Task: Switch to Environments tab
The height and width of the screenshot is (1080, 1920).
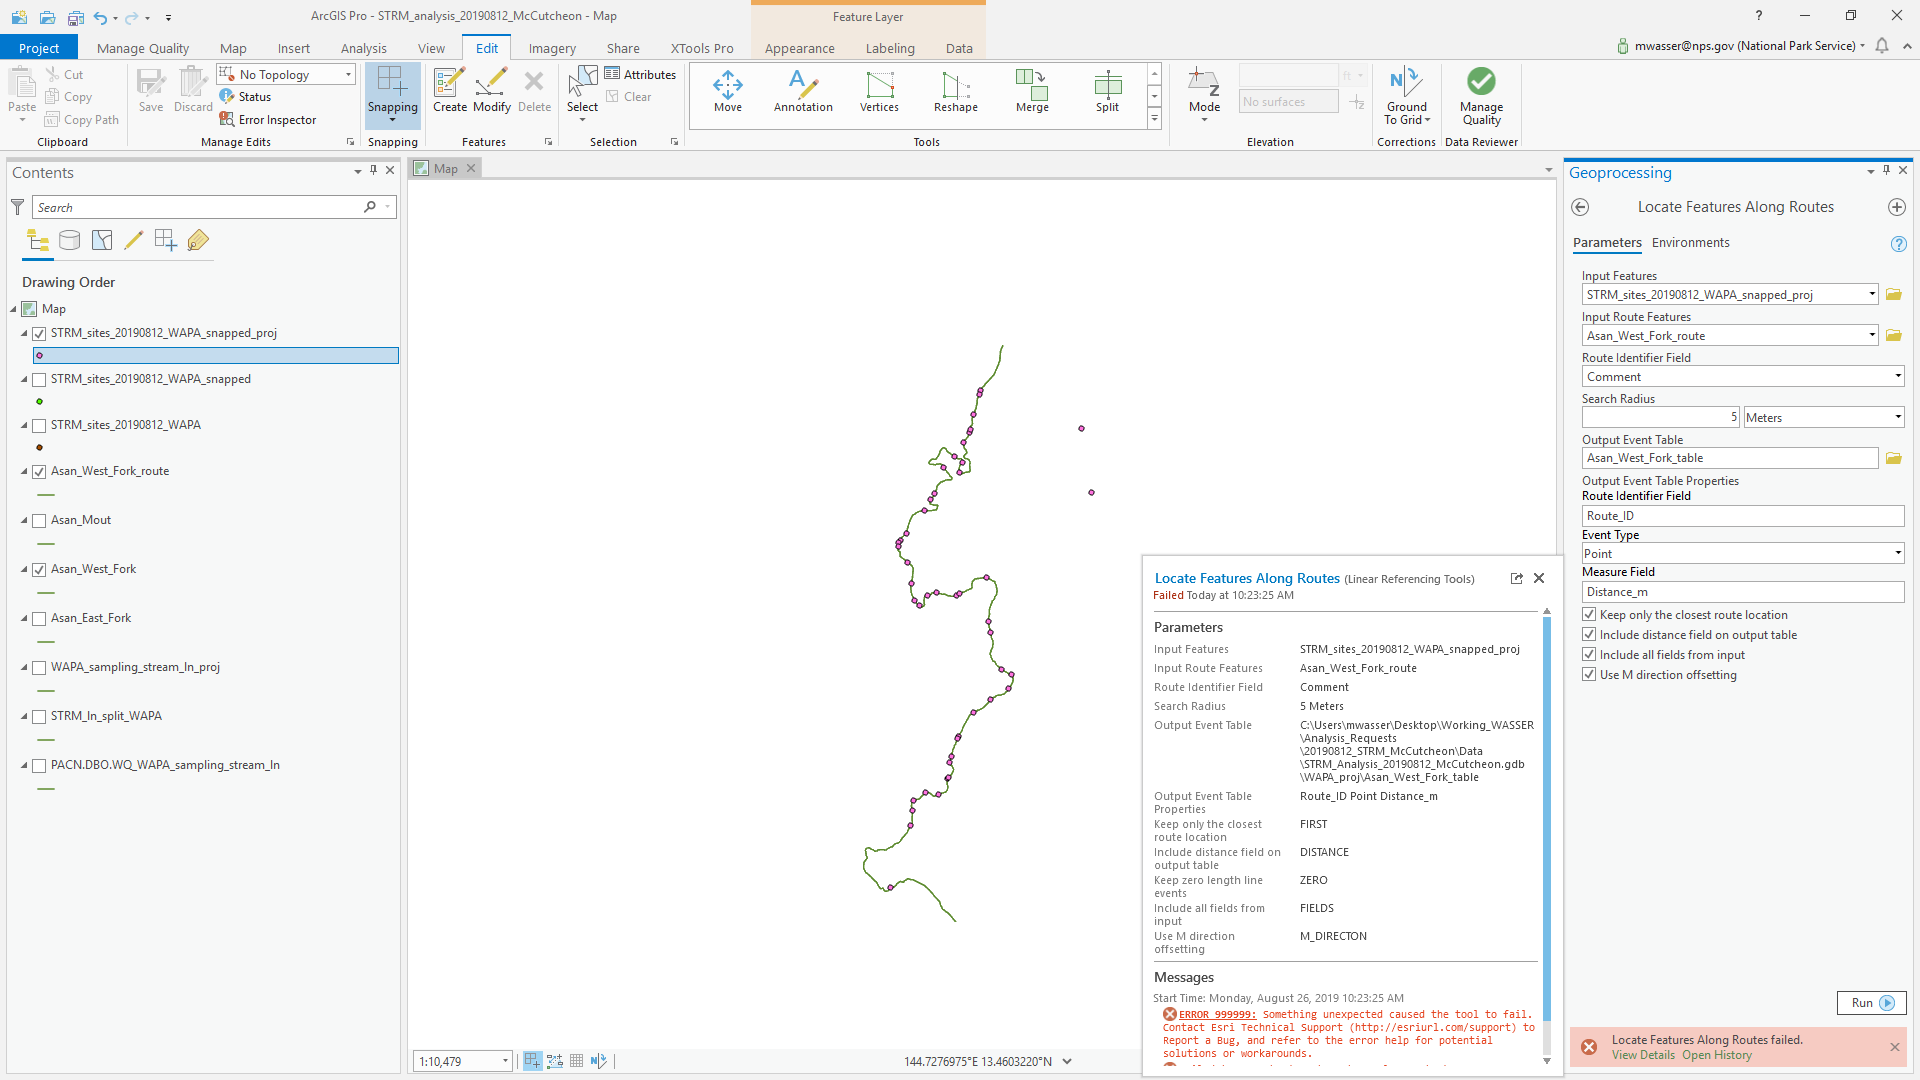Action: (1690, 243)
